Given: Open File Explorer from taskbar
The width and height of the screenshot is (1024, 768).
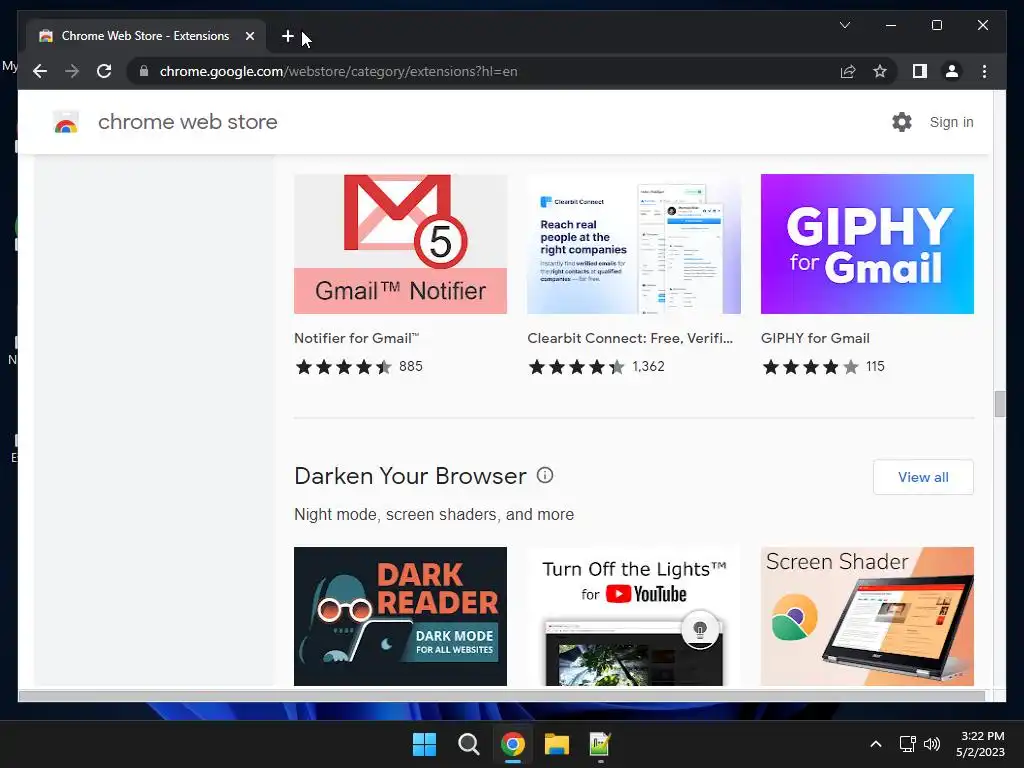Looking at the screenshot, I should tap(557, 744).
